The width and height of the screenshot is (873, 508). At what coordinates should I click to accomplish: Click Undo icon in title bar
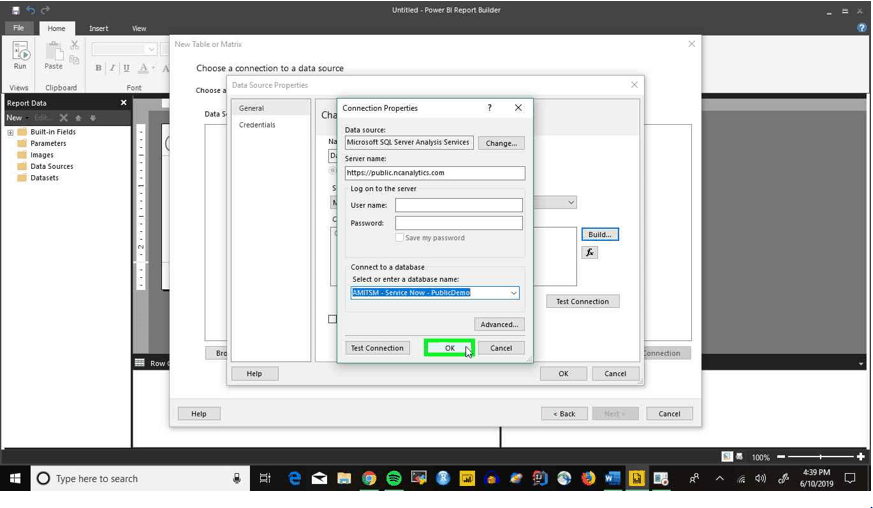(31, 10)
